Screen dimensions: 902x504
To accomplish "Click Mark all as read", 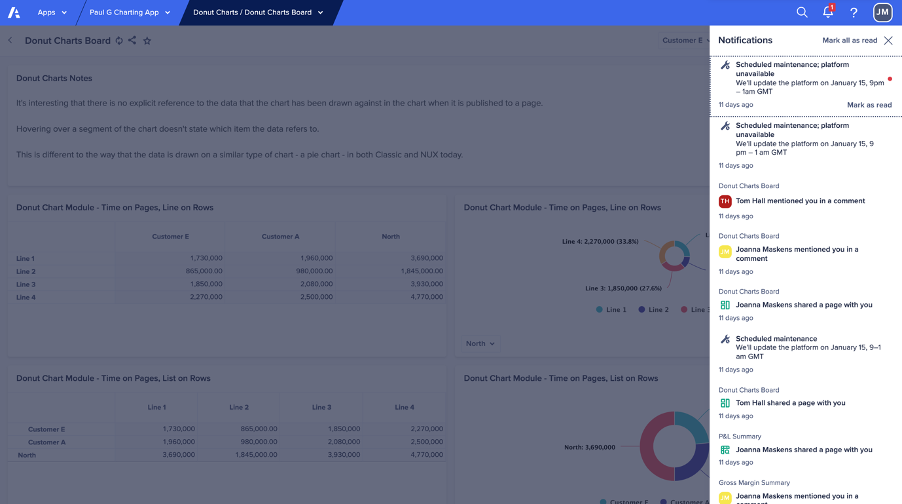I will click(849, 41).
